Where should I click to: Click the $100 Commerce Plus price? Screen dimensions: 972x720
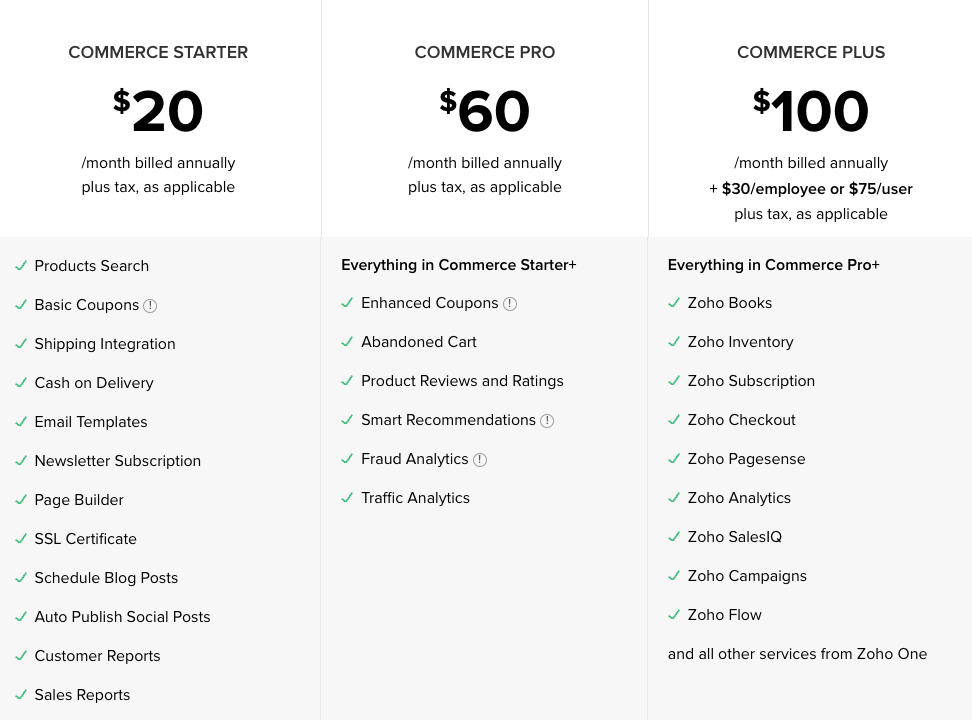click(811, 110)
